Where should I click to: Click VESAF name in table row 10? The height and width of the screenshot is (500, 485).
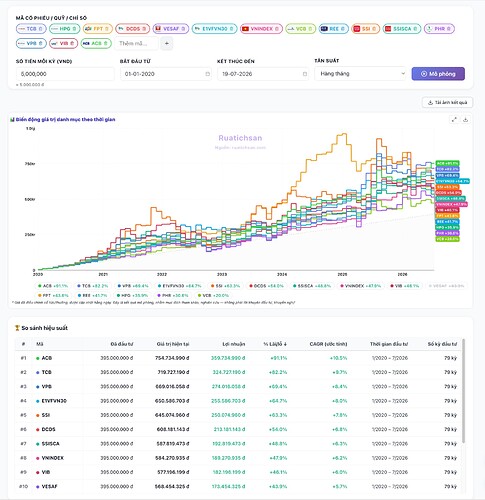[x=49, y=487]
